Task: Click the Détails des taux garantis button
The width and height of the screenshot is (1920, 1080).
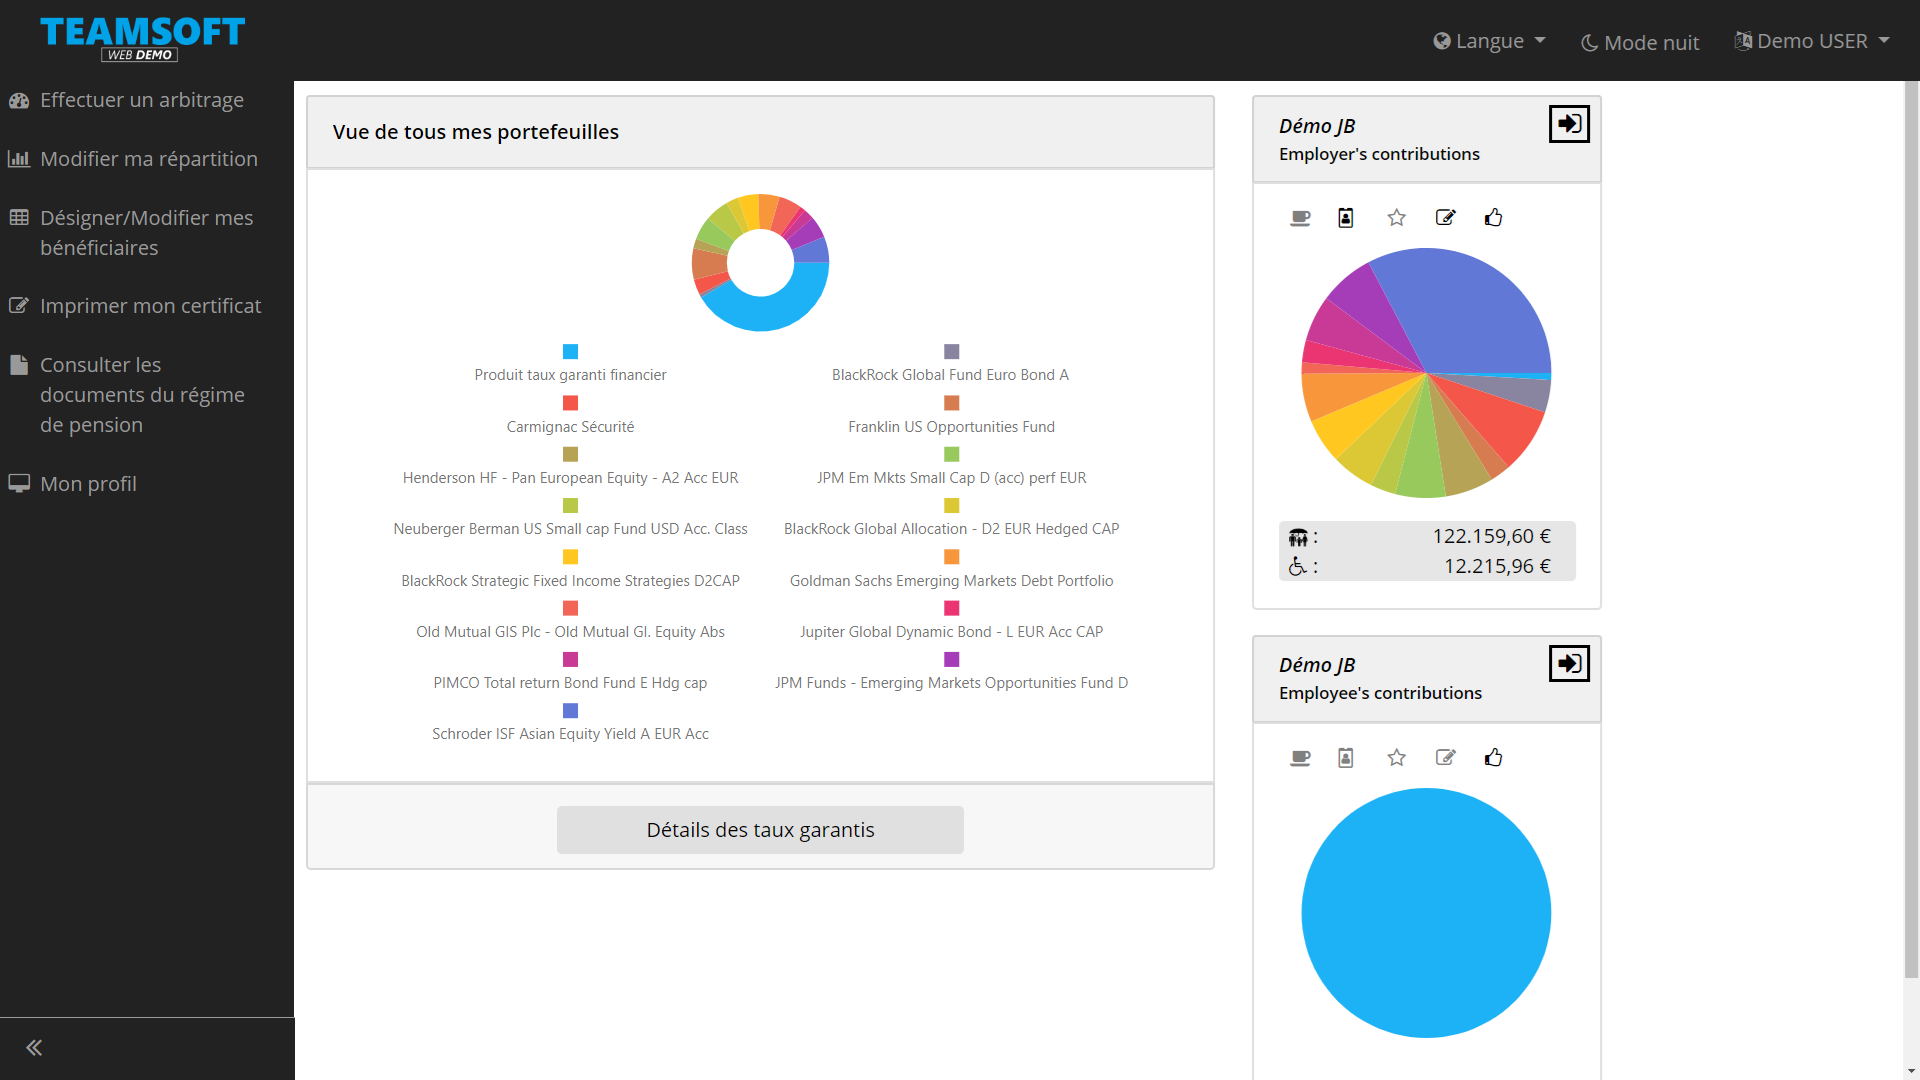Action: pyautogui.click(x=760, y=830)
